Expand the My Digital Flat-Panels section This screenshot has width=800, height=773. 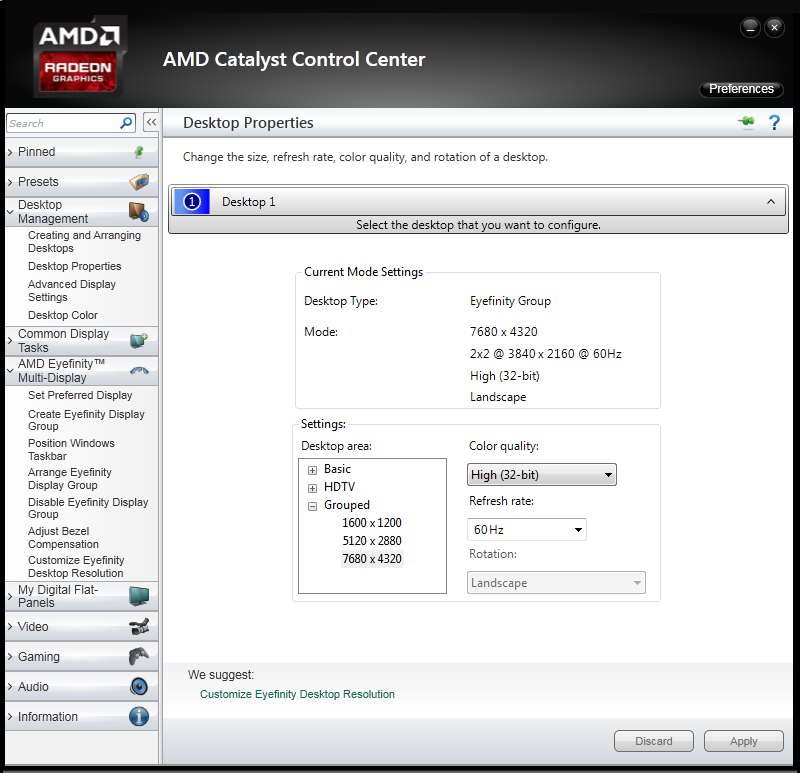[10, 596]
